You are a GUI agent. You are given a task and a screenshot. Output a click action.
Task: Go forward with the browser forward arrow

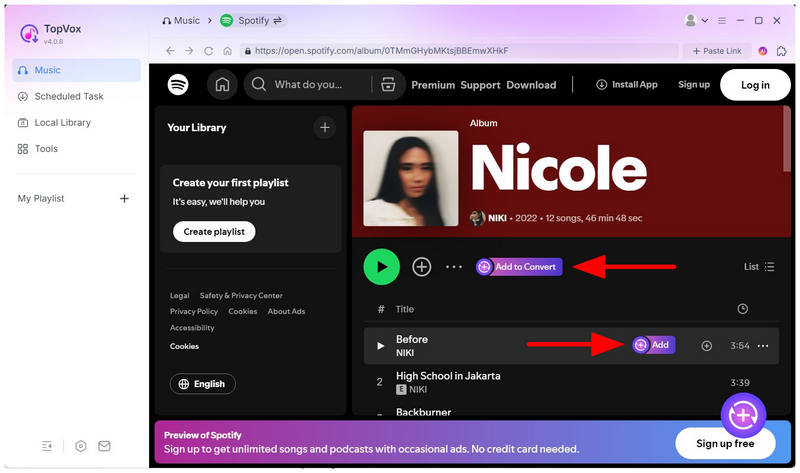point(189,51)
